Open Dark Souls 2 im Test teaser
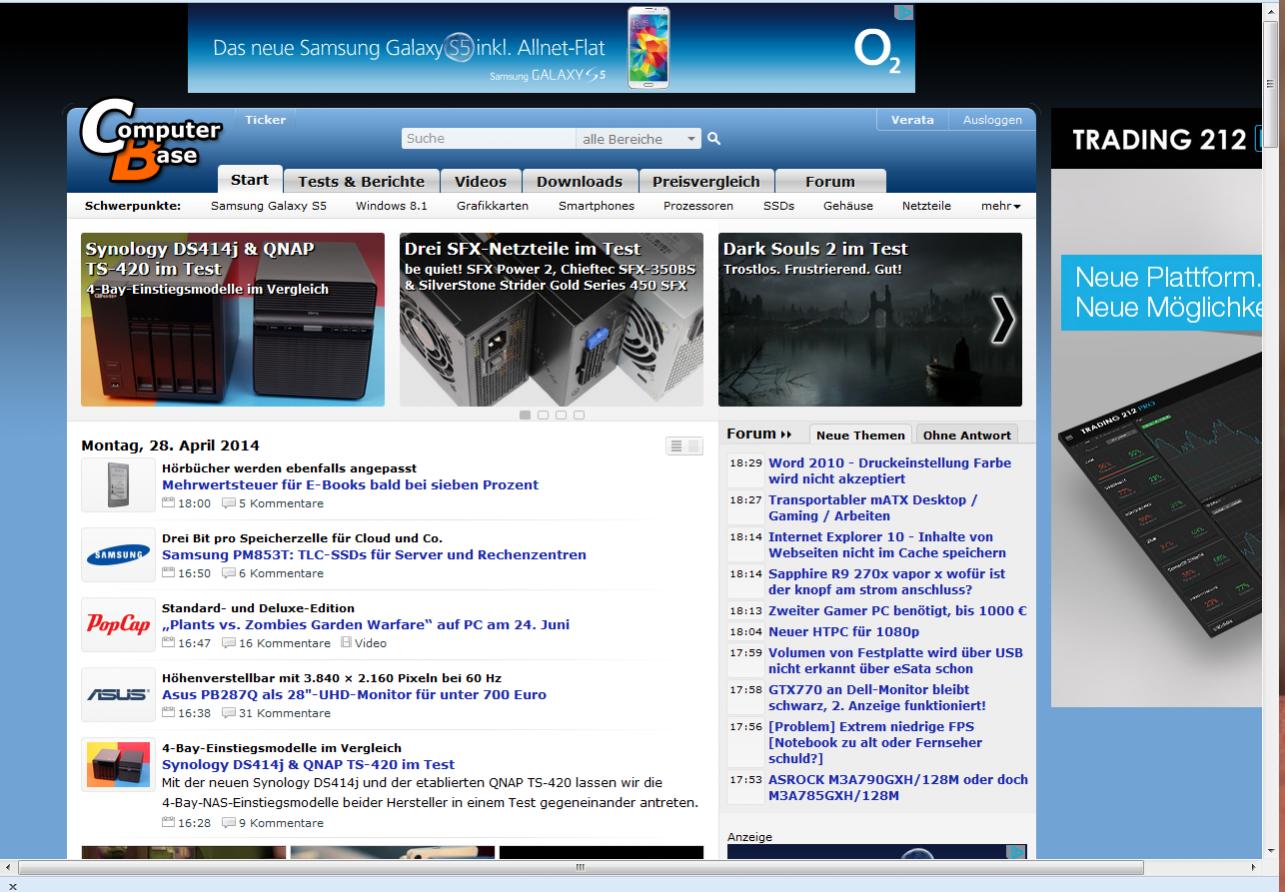The height and width of the screenshot is (892, 1285). pyautogui.click(x=870, y=320)
